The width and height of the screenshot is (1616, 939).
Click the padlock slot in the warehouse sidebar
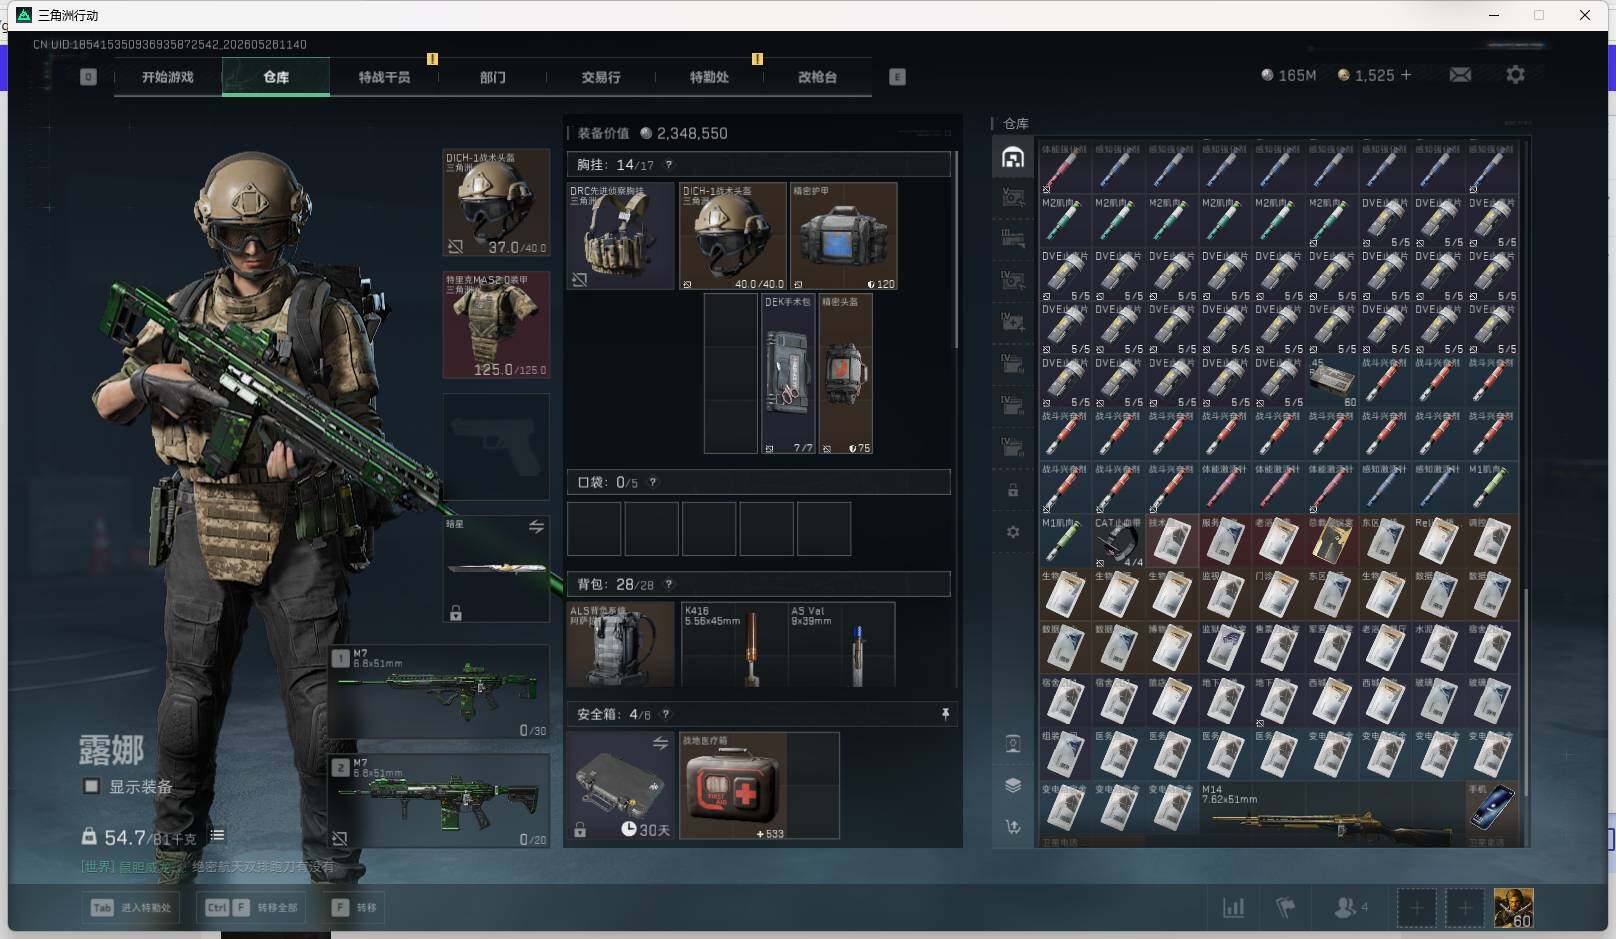(1013, 490)
